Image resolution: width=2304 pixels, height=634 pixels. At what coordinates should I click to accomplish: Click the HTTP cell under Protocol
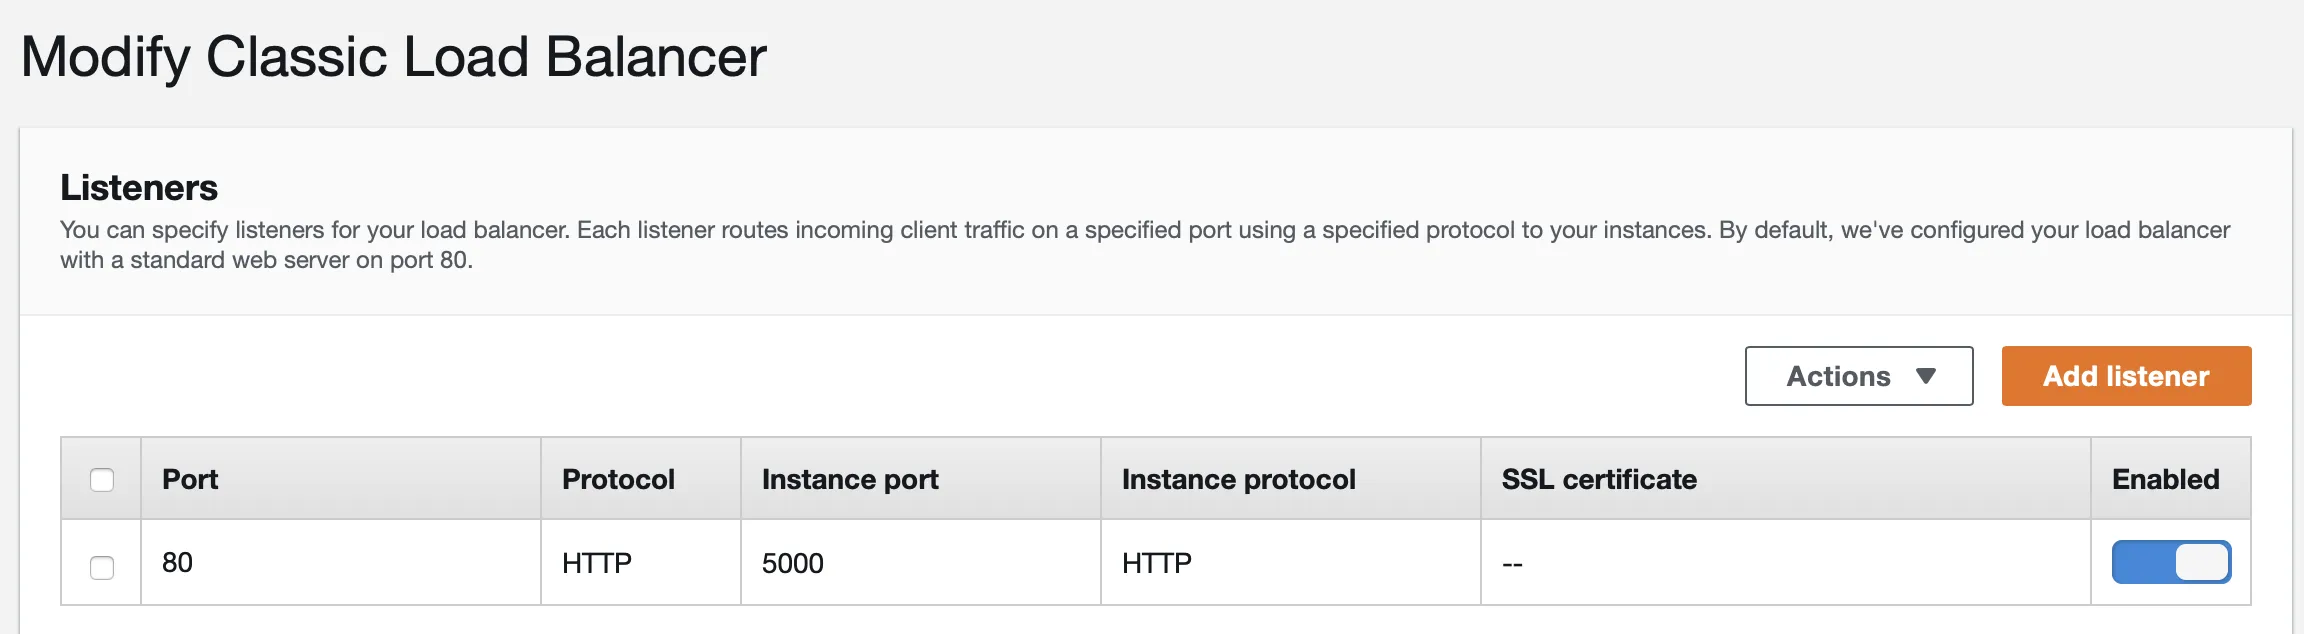coord(597,564)
